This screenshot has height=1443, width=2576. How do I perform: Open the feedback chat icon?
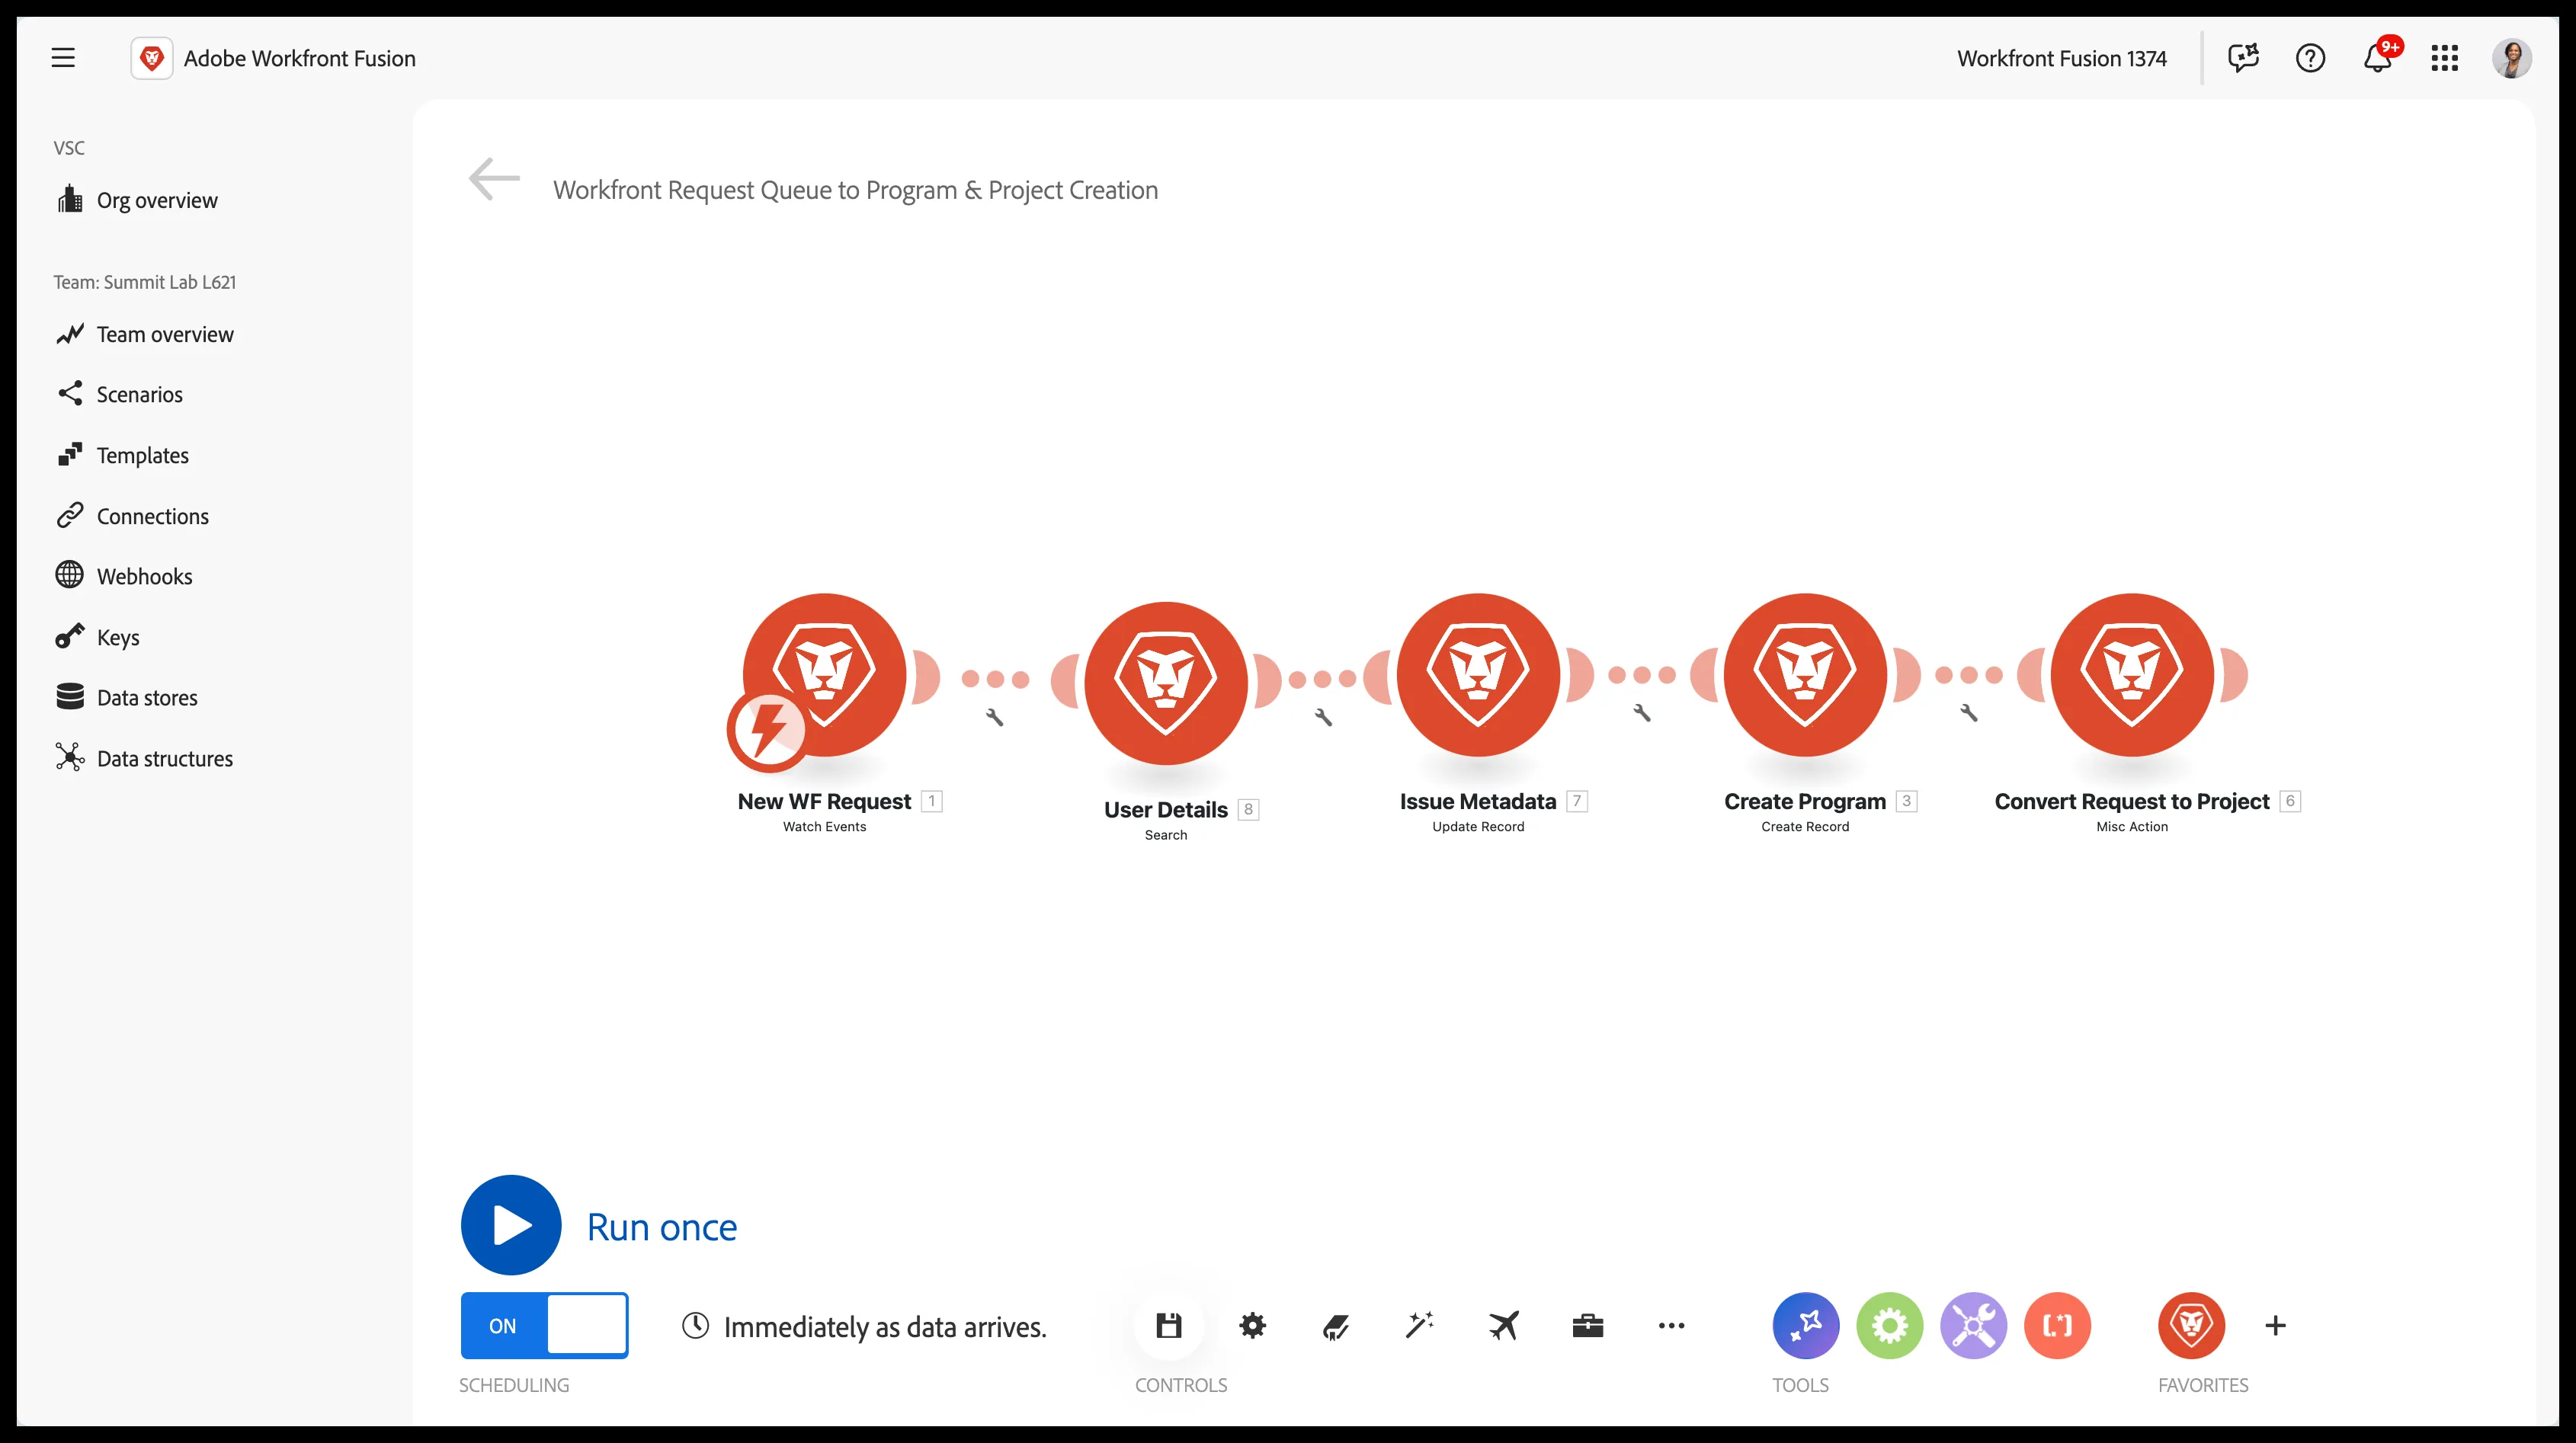tap(2243, 58)
